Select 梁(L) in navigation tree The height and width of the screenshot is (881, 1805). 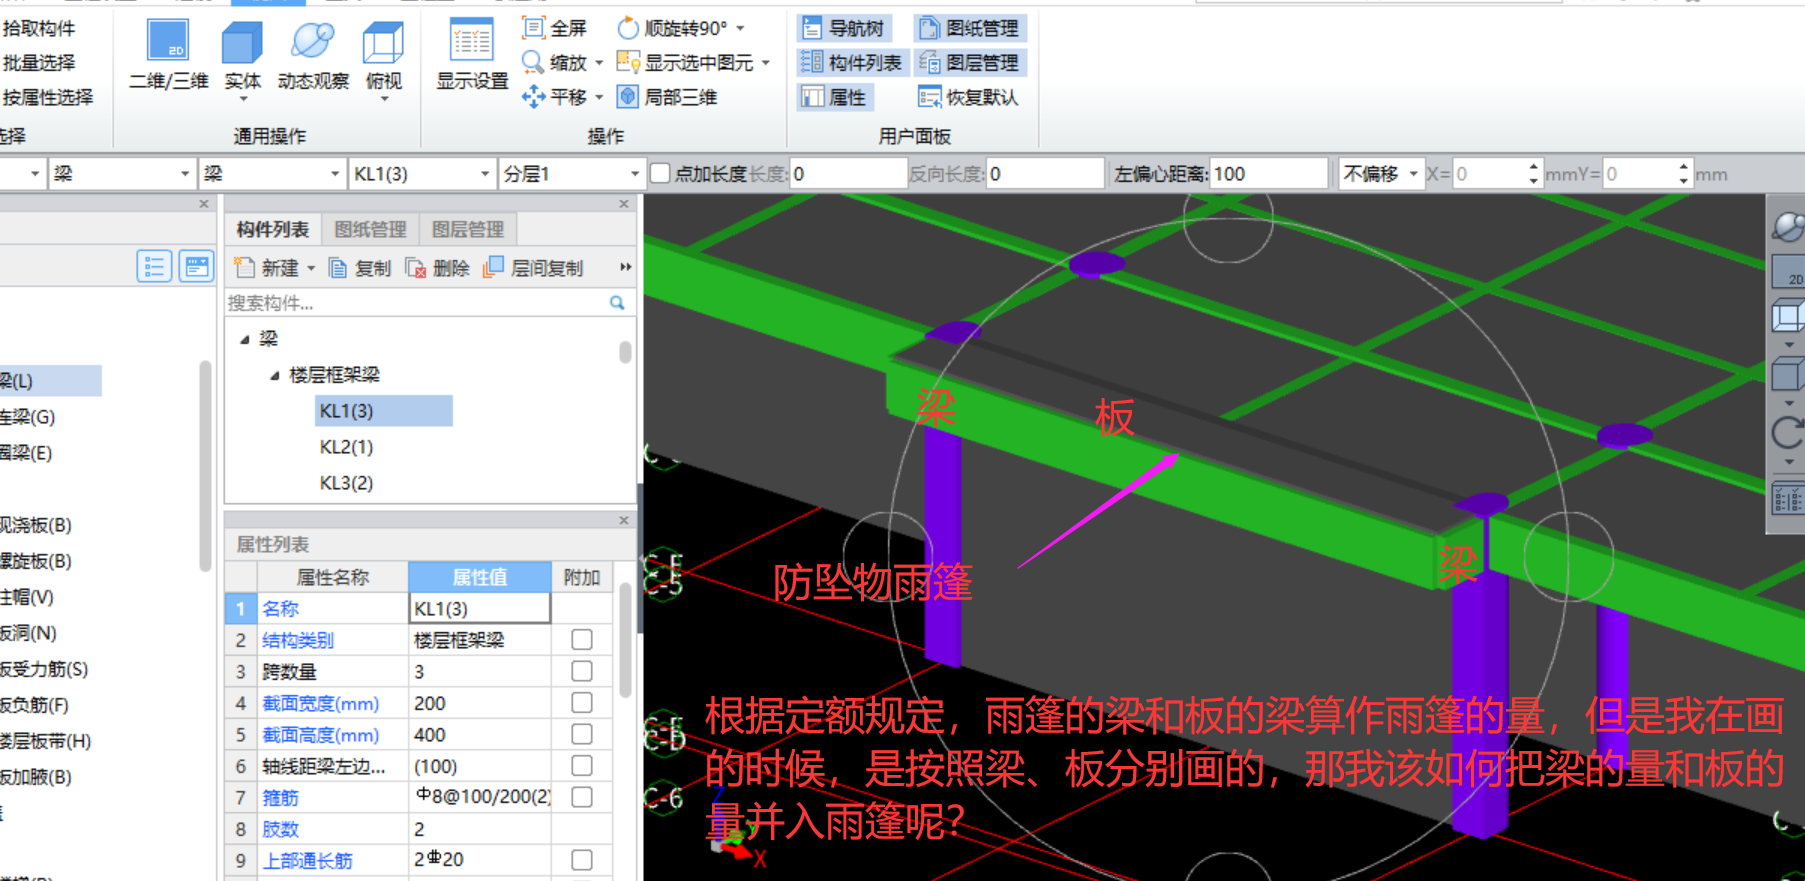[50, 381]
